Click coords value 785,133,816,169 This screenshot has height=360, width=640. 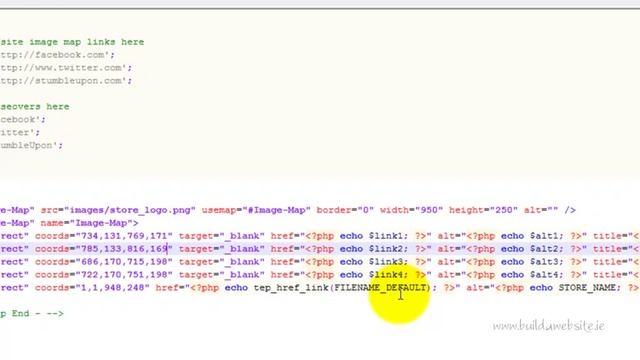click(x=124, y=249)
